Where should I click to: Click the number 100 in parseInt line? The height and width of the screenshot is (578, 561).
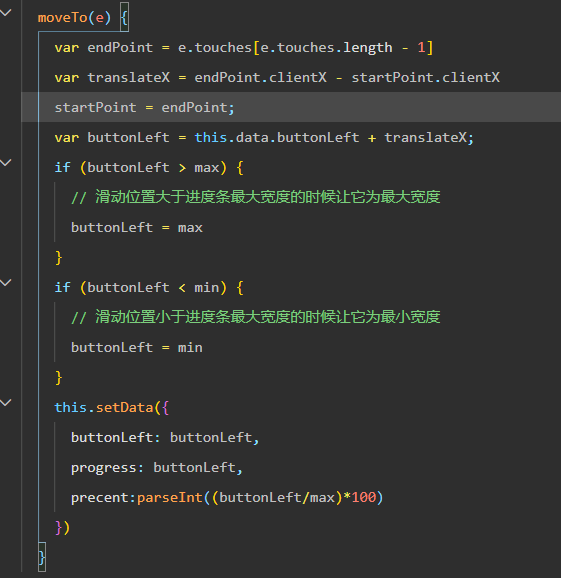pos(364,498)
